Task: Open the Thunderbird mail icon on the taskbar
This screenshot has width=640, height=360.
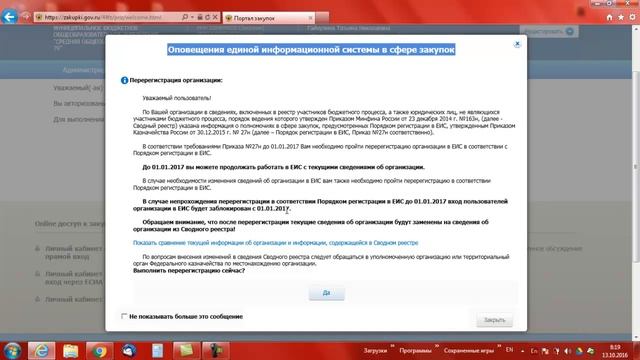Action: (129, 351)
